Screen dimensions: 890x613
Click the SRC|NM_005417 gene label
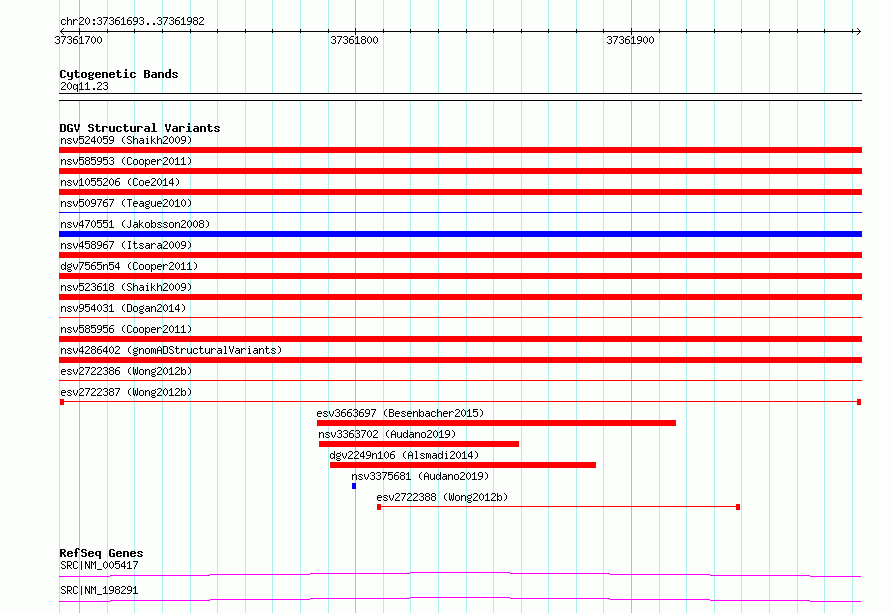coord(99,565)
